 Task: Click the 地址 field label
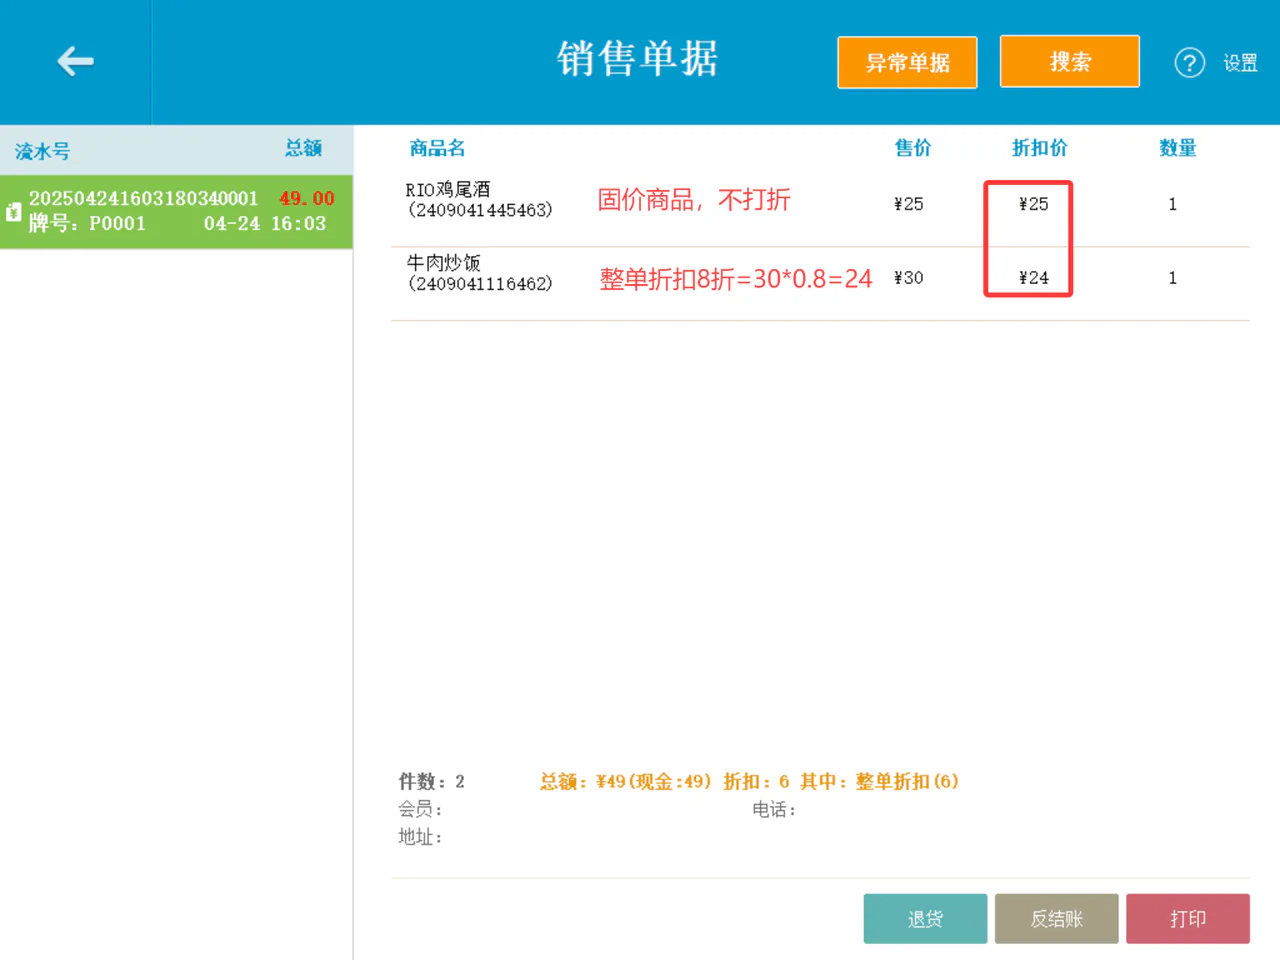tap(420, 837)
